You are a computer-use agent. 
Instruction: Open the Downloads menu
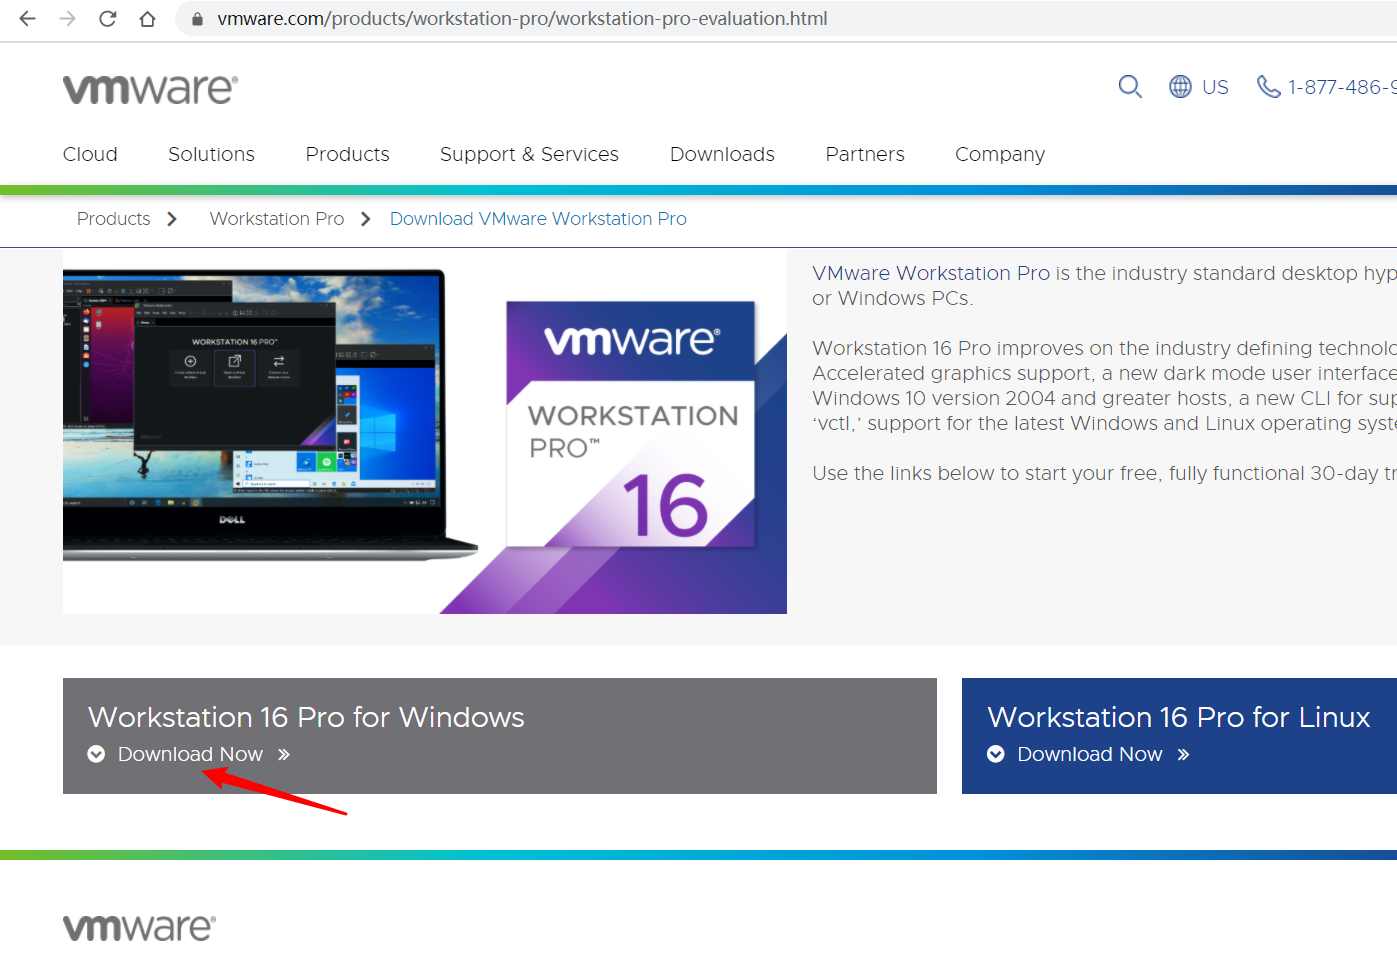pyautogui.click(x=722, y=154)
